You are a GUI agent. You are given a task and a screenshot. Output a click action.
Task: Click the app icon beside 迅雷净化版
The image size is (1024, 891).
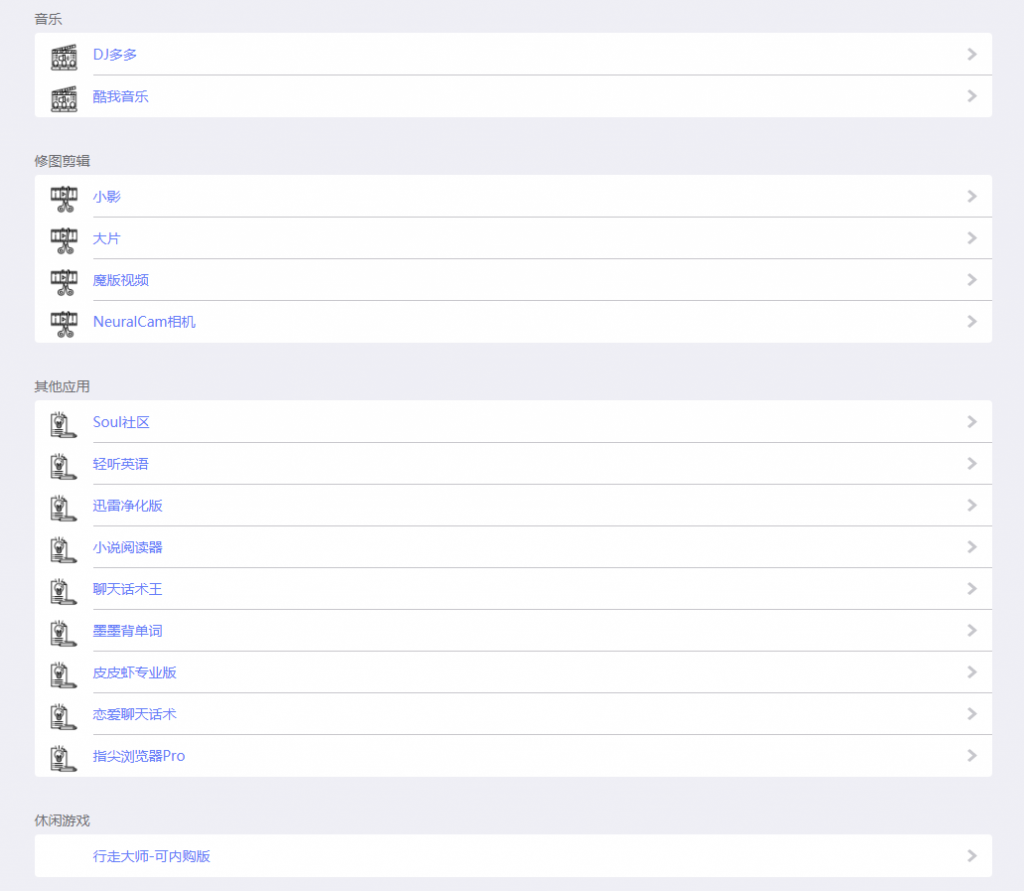[x=63, y=508]
